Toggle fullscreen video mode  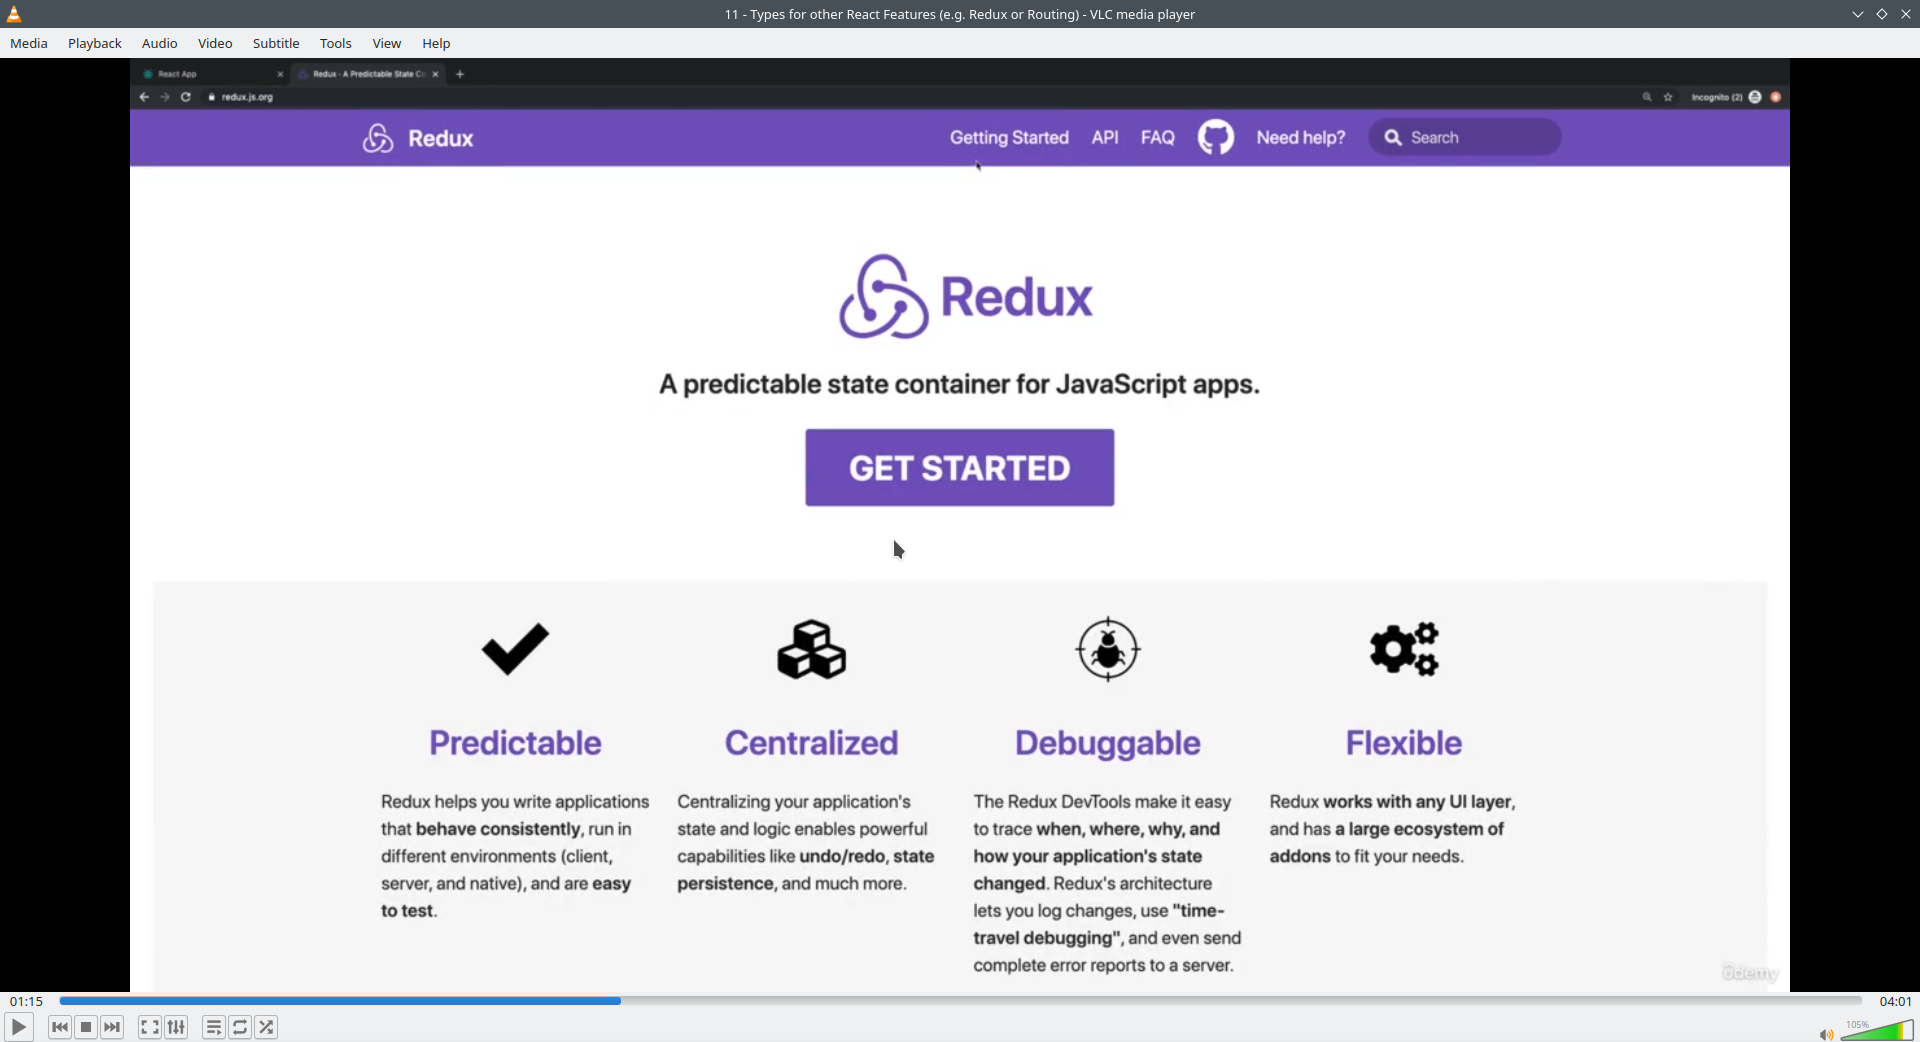[x=150, y=1027]
